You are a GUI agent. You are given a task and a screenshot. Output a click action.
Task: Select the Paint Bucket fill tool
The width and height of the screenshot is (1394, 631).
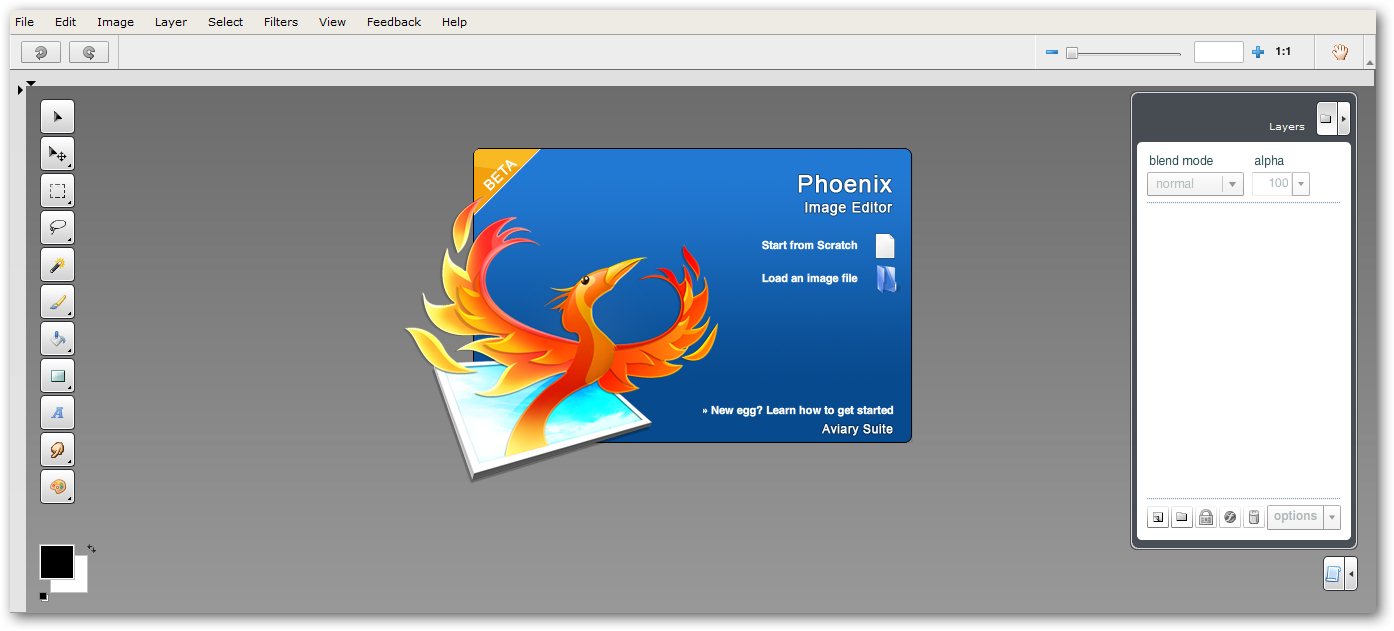click(x=57, y=339)
